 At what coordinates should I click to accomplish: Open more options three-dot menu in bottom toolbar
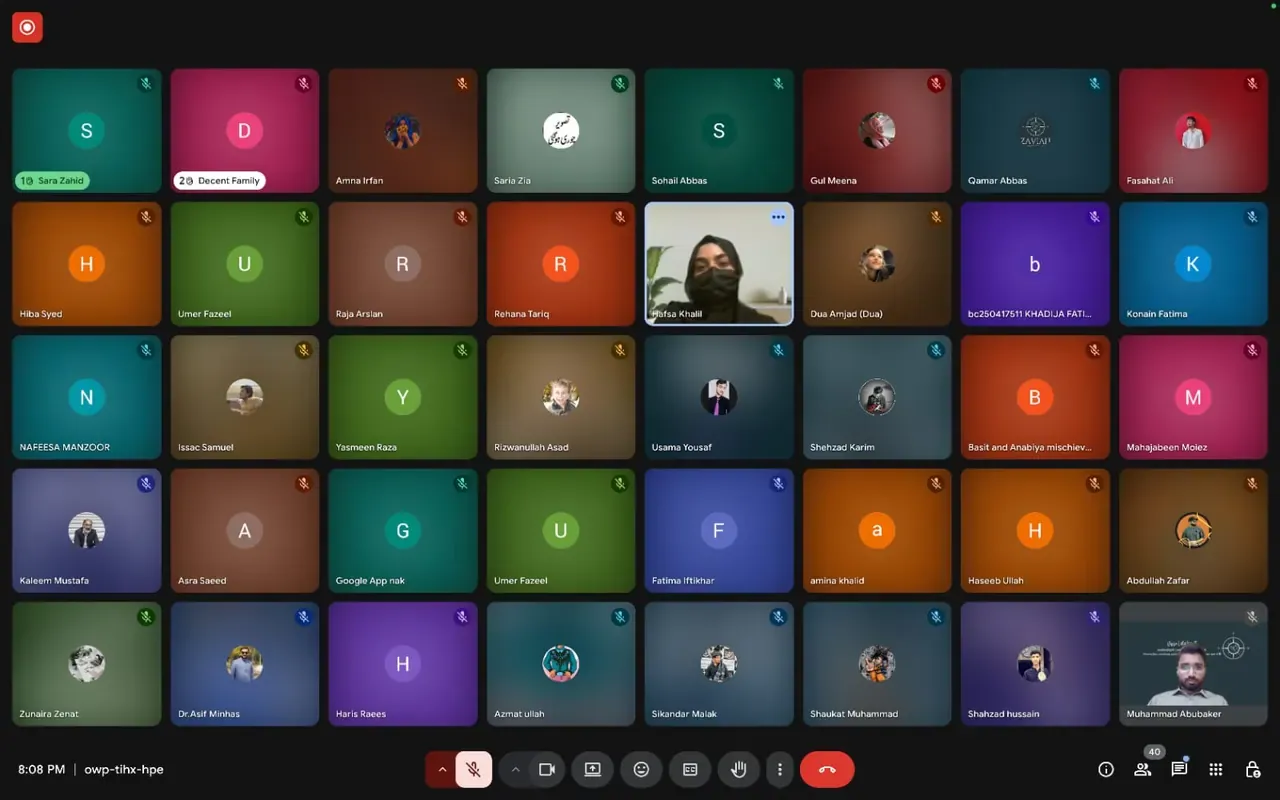pyautogui.click(x=780, y=769)
